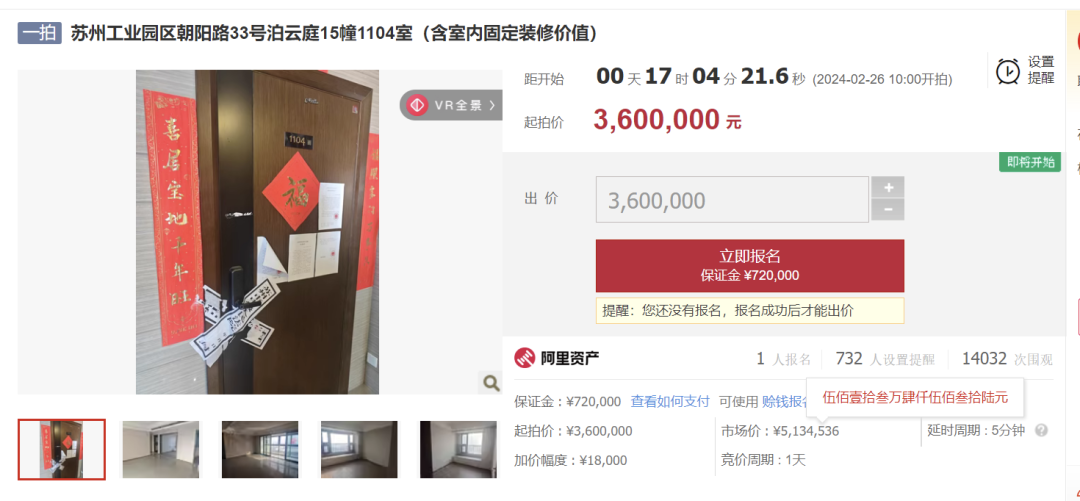Click the alarm clock reminder icon
Image resolution: width=1080 pixels, height=501 pixels.
(x=1008, y=70)
